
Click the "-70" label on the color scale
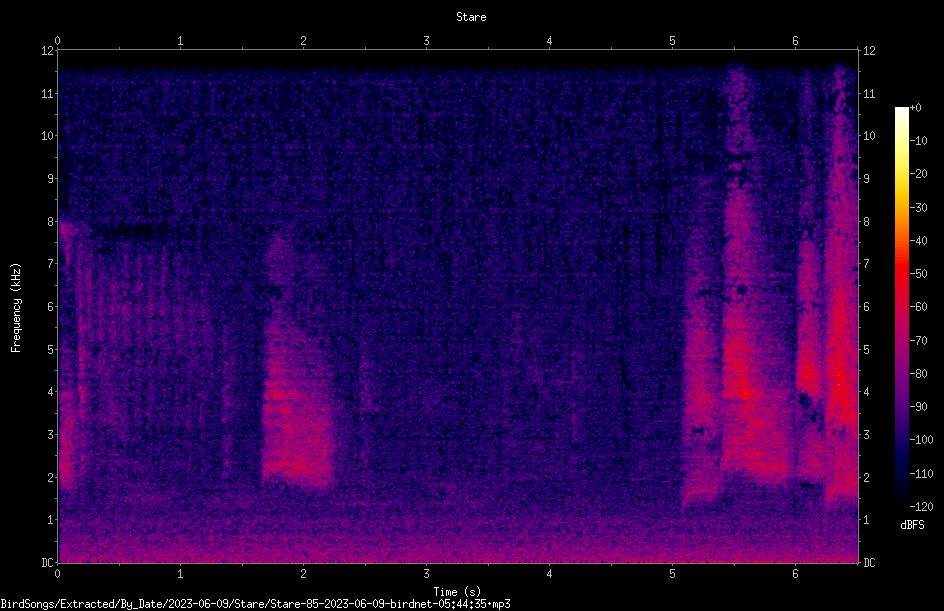918,341
